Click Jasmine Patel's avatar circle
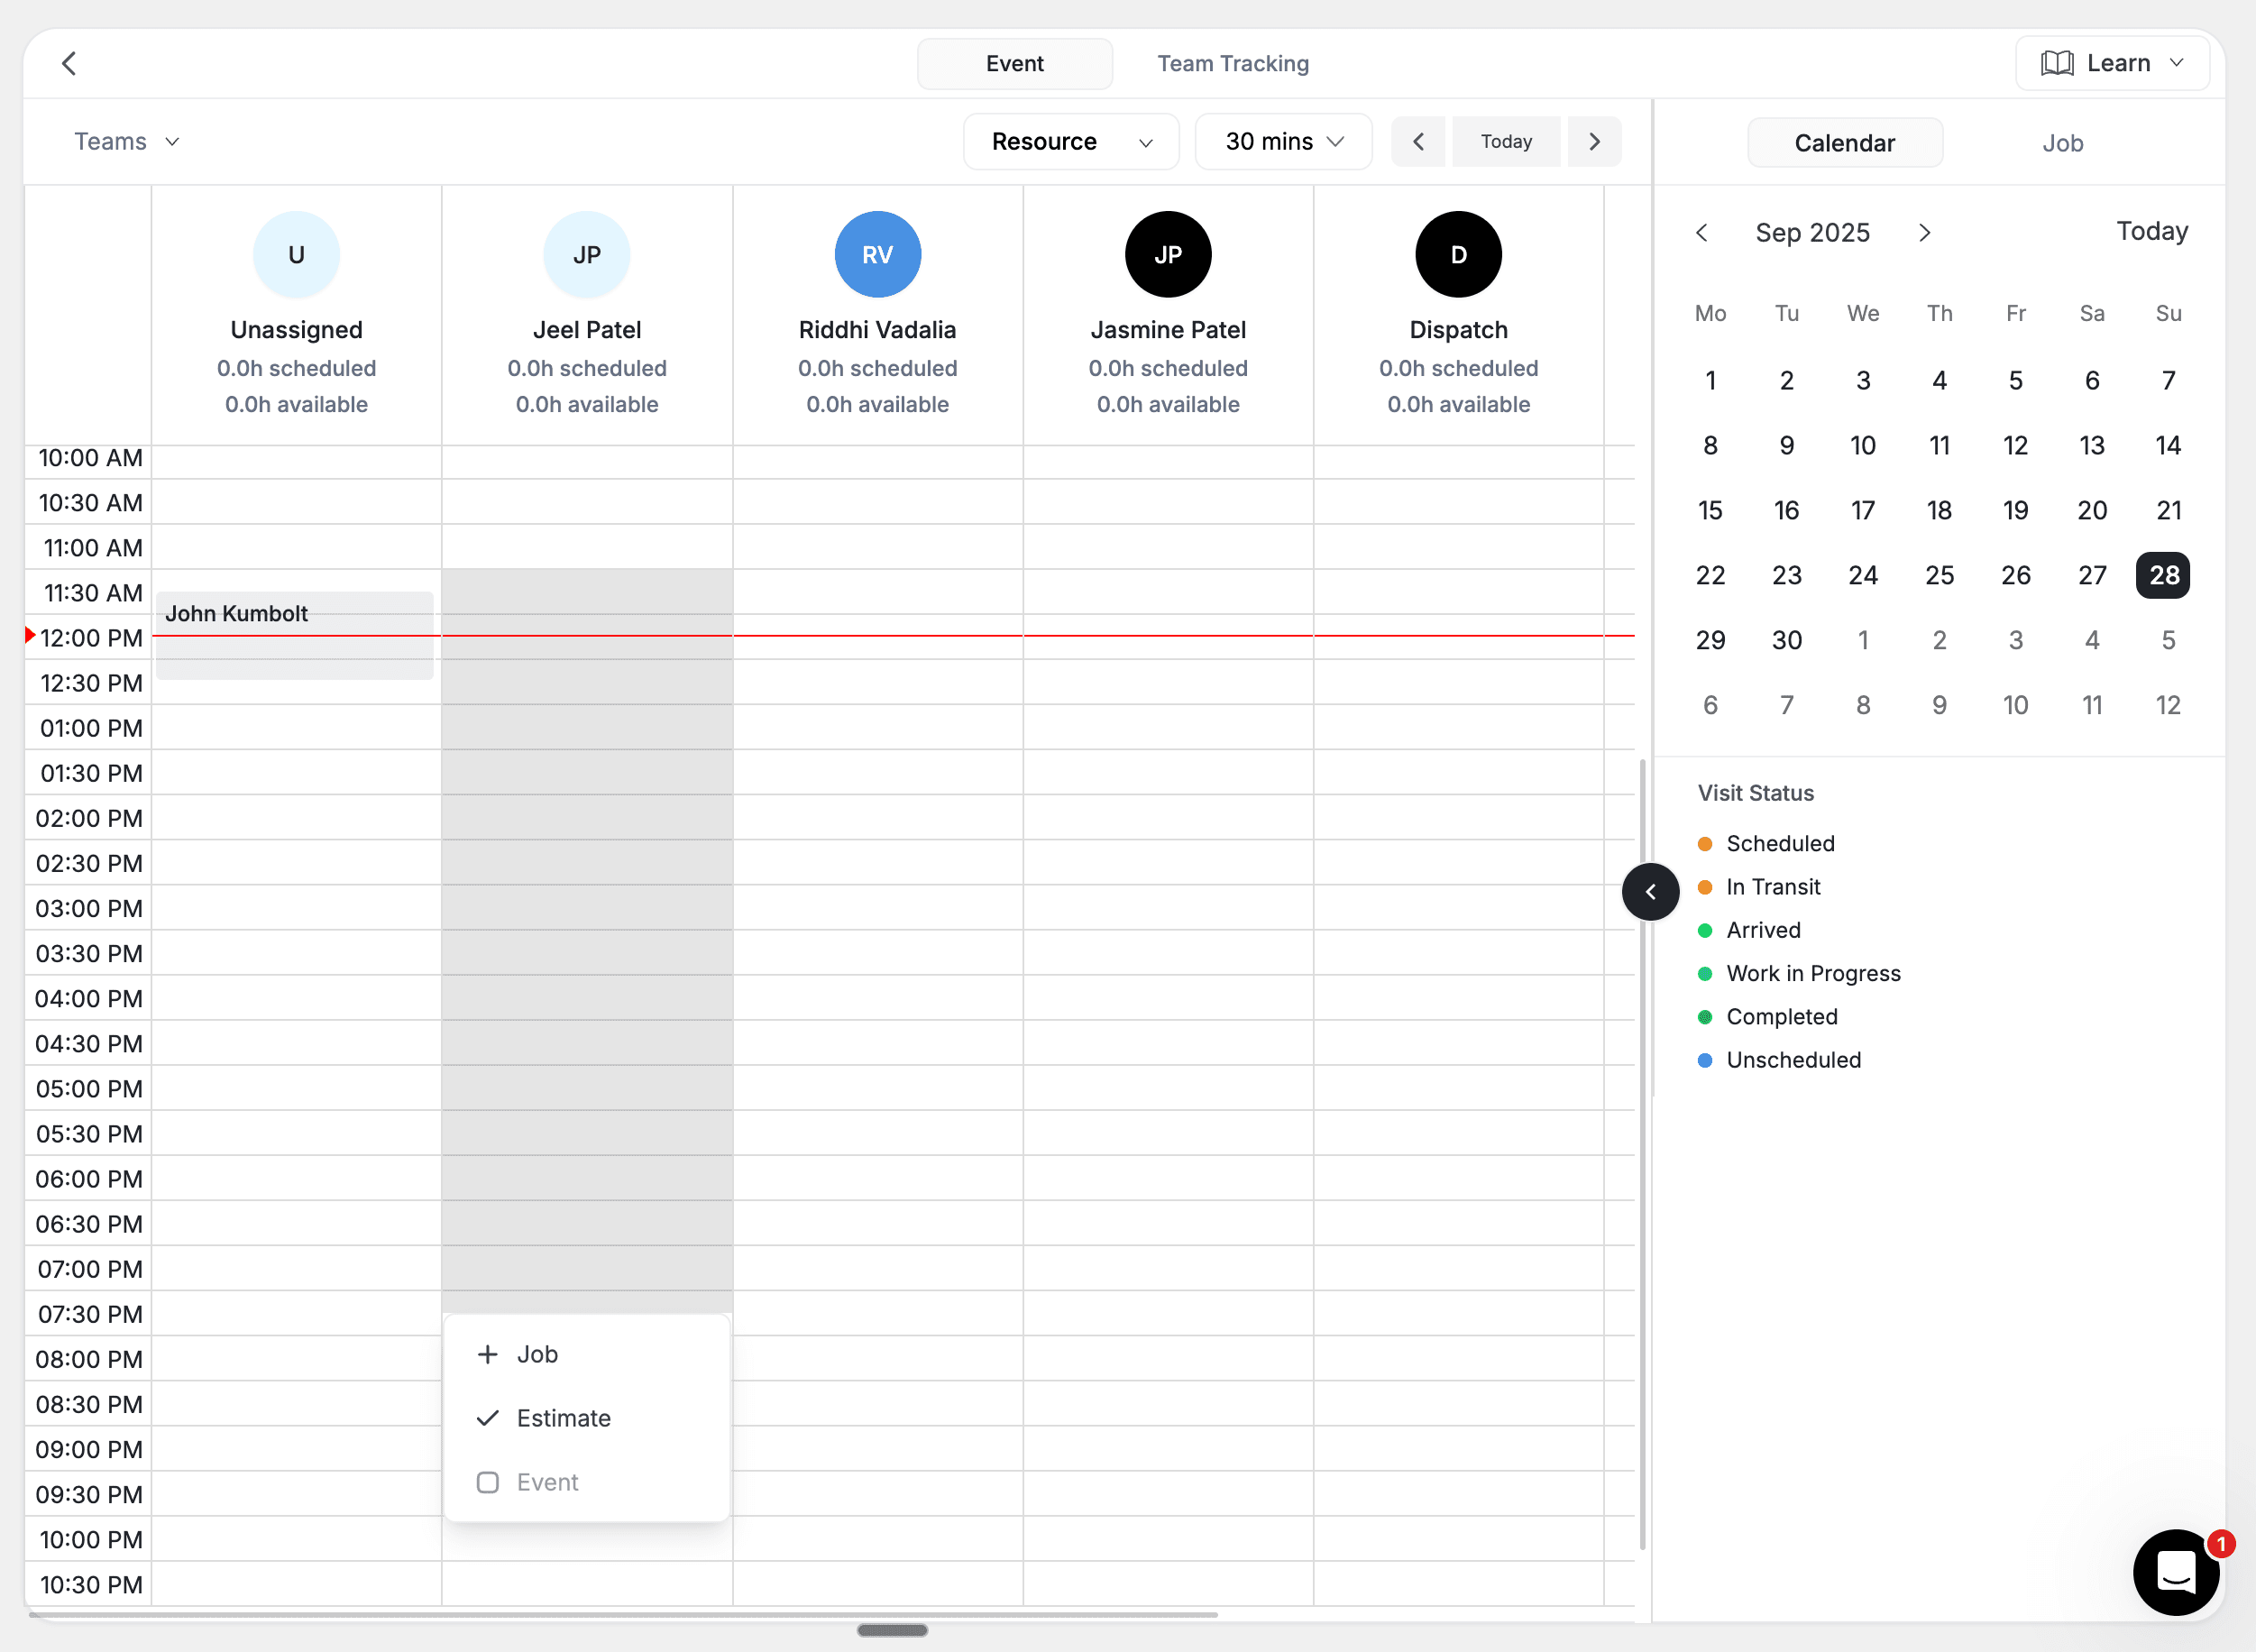2256x1652 pixels. (x=1167, y=254)
